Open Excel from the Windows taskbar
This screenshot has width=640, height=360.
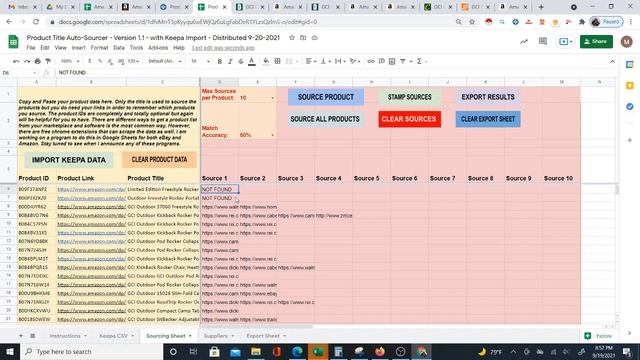pyautogui.click(x=318, y=351)
